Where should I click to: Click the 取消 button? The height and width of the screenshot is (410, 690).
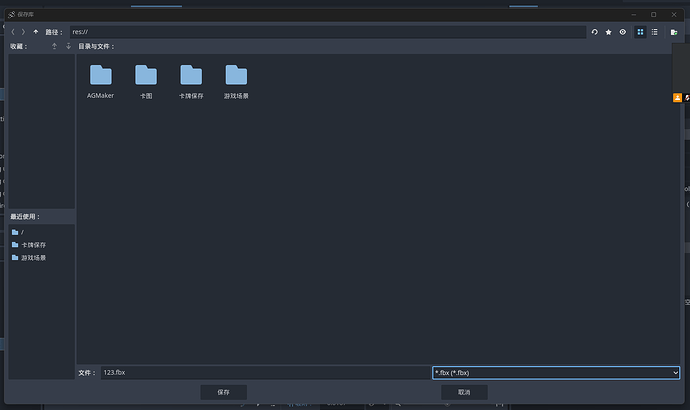click(x=463, y=392)
